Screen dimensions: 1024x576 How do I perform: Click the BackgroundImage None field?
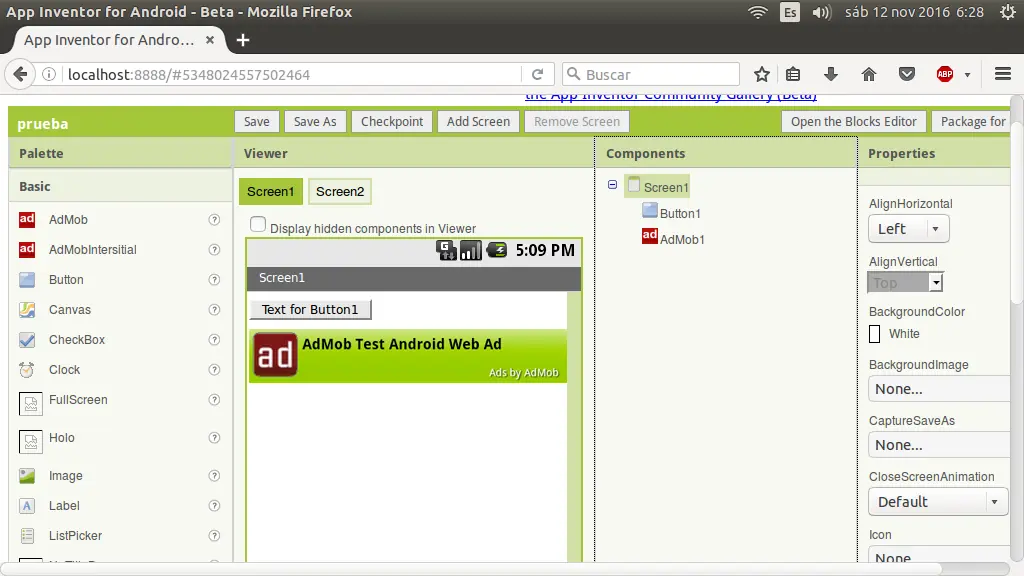(939, 389)
